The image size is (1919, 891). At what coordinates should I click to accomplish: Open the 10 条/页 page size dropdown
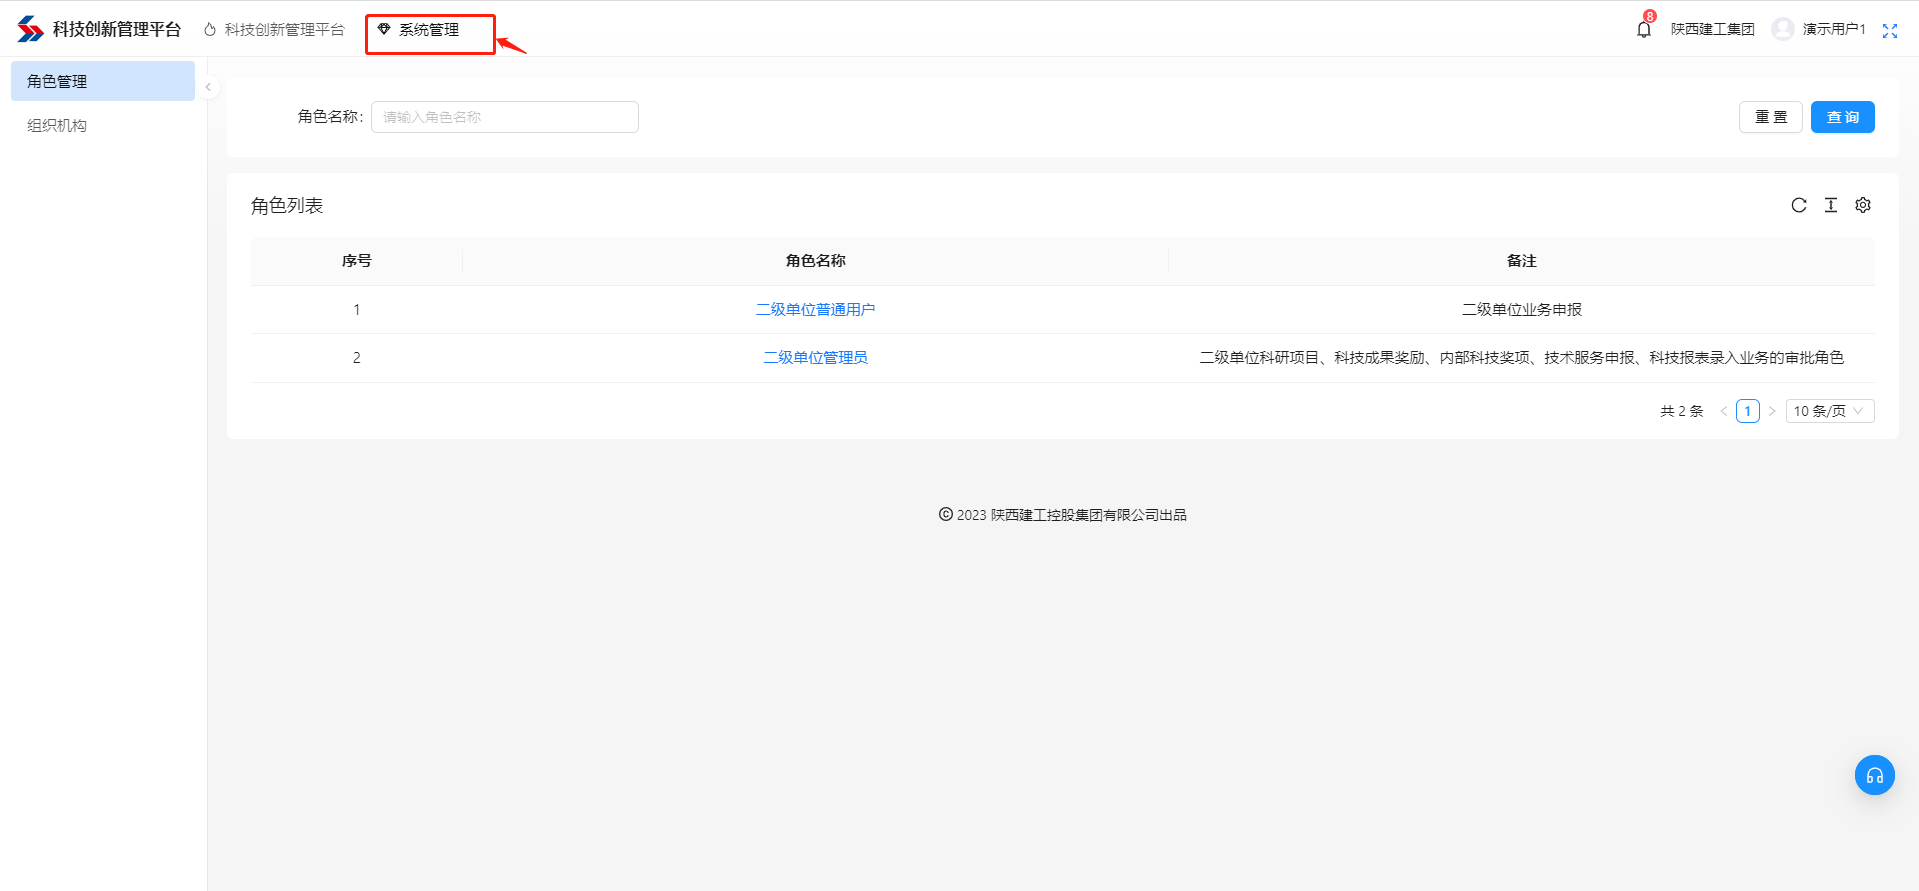(1829, 411)
